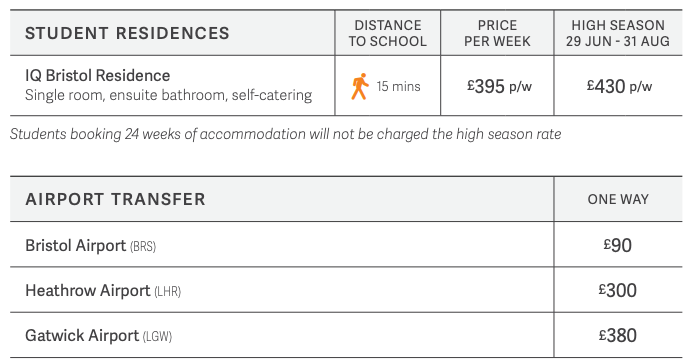Select the 15 mins walking distance text
683x363 pixels.
tap(398, 86)
